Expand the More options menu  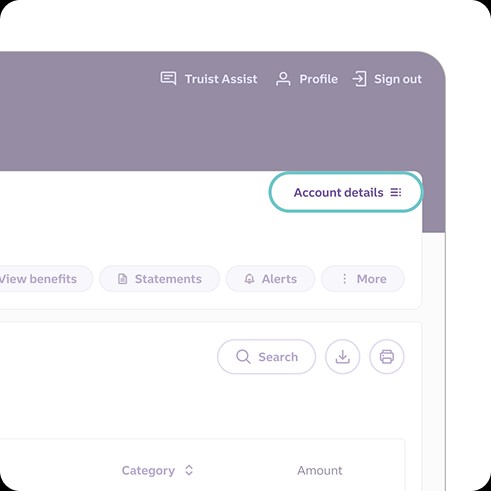pos(363,279)
